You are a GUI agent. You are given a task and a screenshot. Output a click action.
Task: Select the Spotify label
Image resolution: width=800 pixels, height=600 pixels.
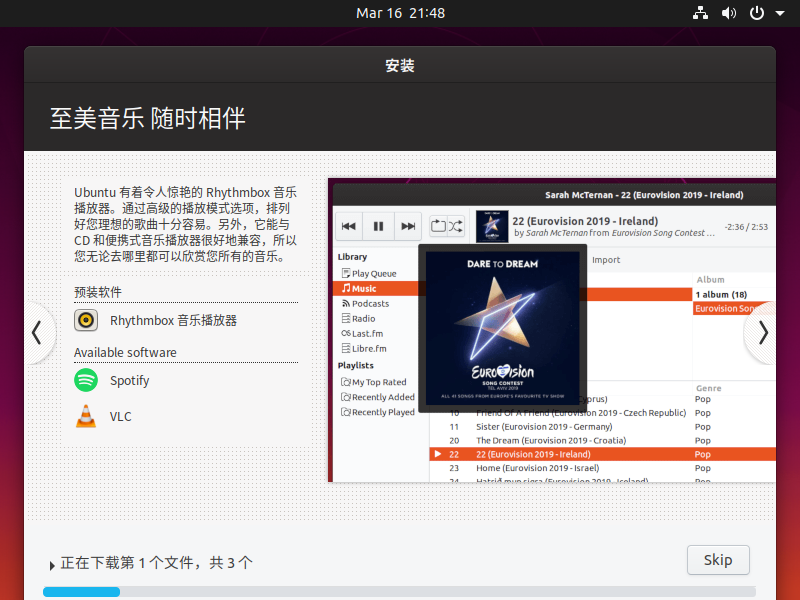(130, 381)
